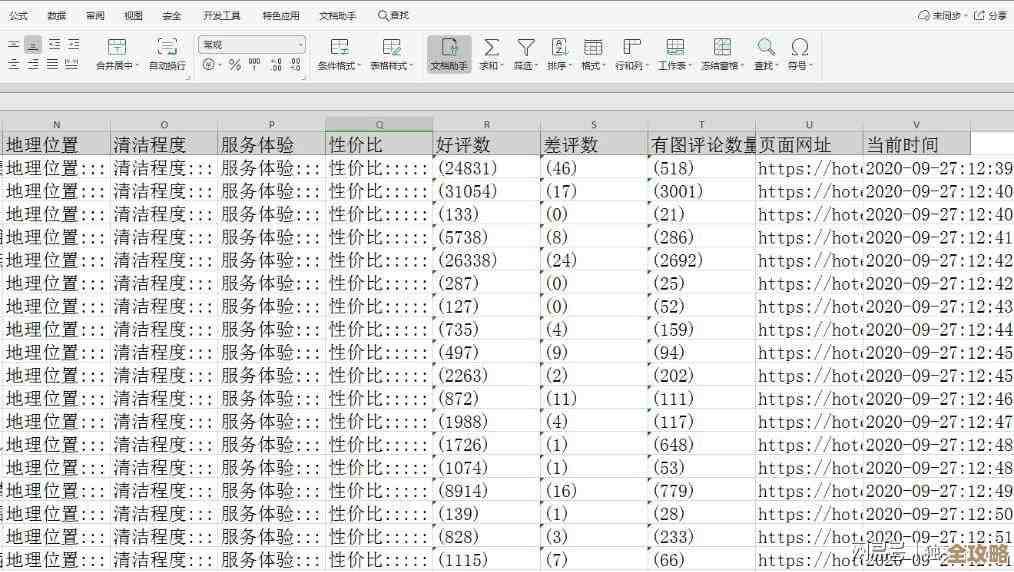Click the 符号 omega symbol icon
Screen dimensions: 1014x572
click(799, 47)
